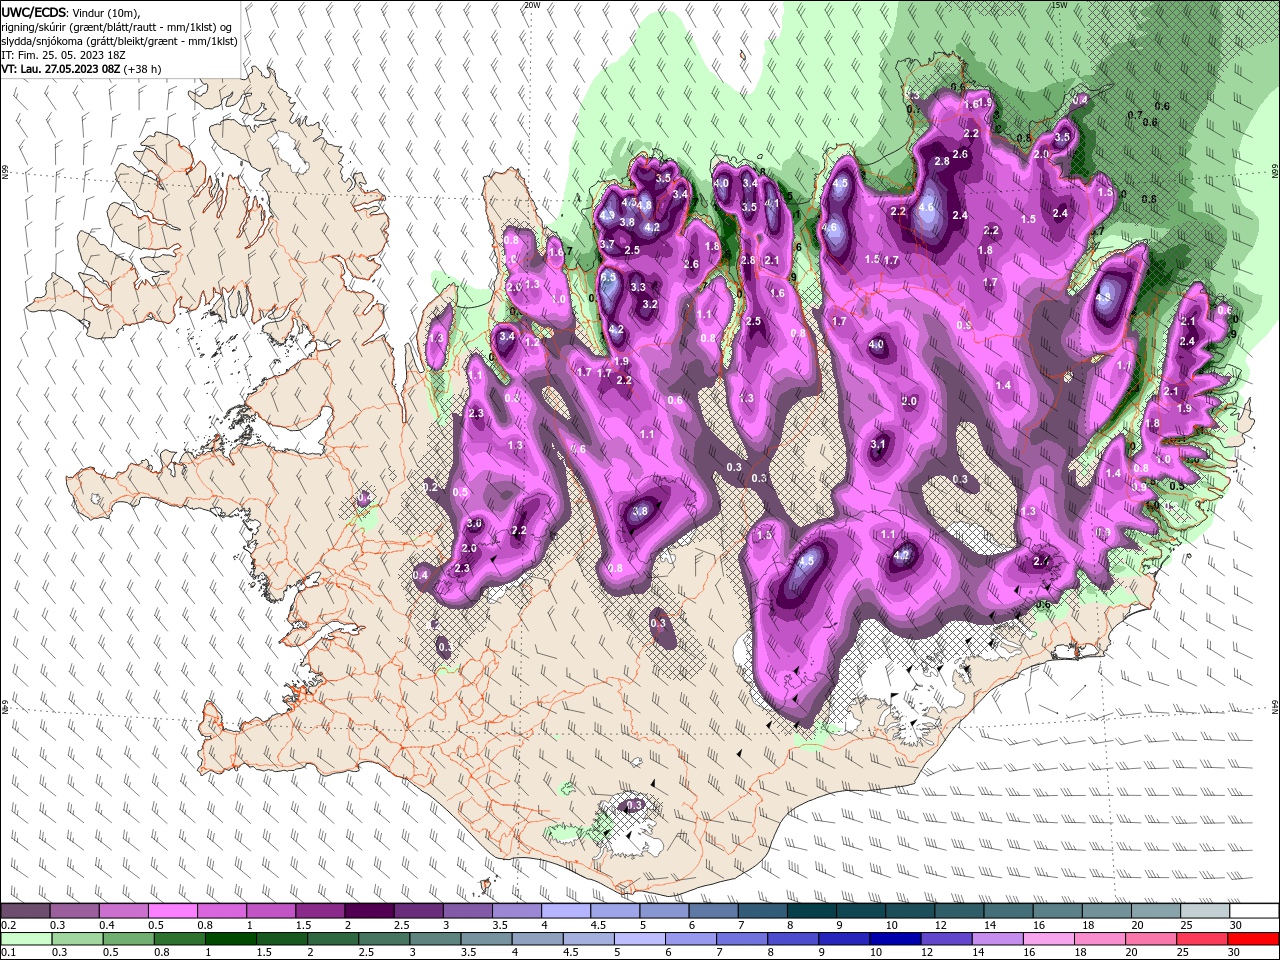This screenshot has width=1280, height=960.
Task: Click the "20W" longitude label at the top edge
Action: [x=532, y=5]
